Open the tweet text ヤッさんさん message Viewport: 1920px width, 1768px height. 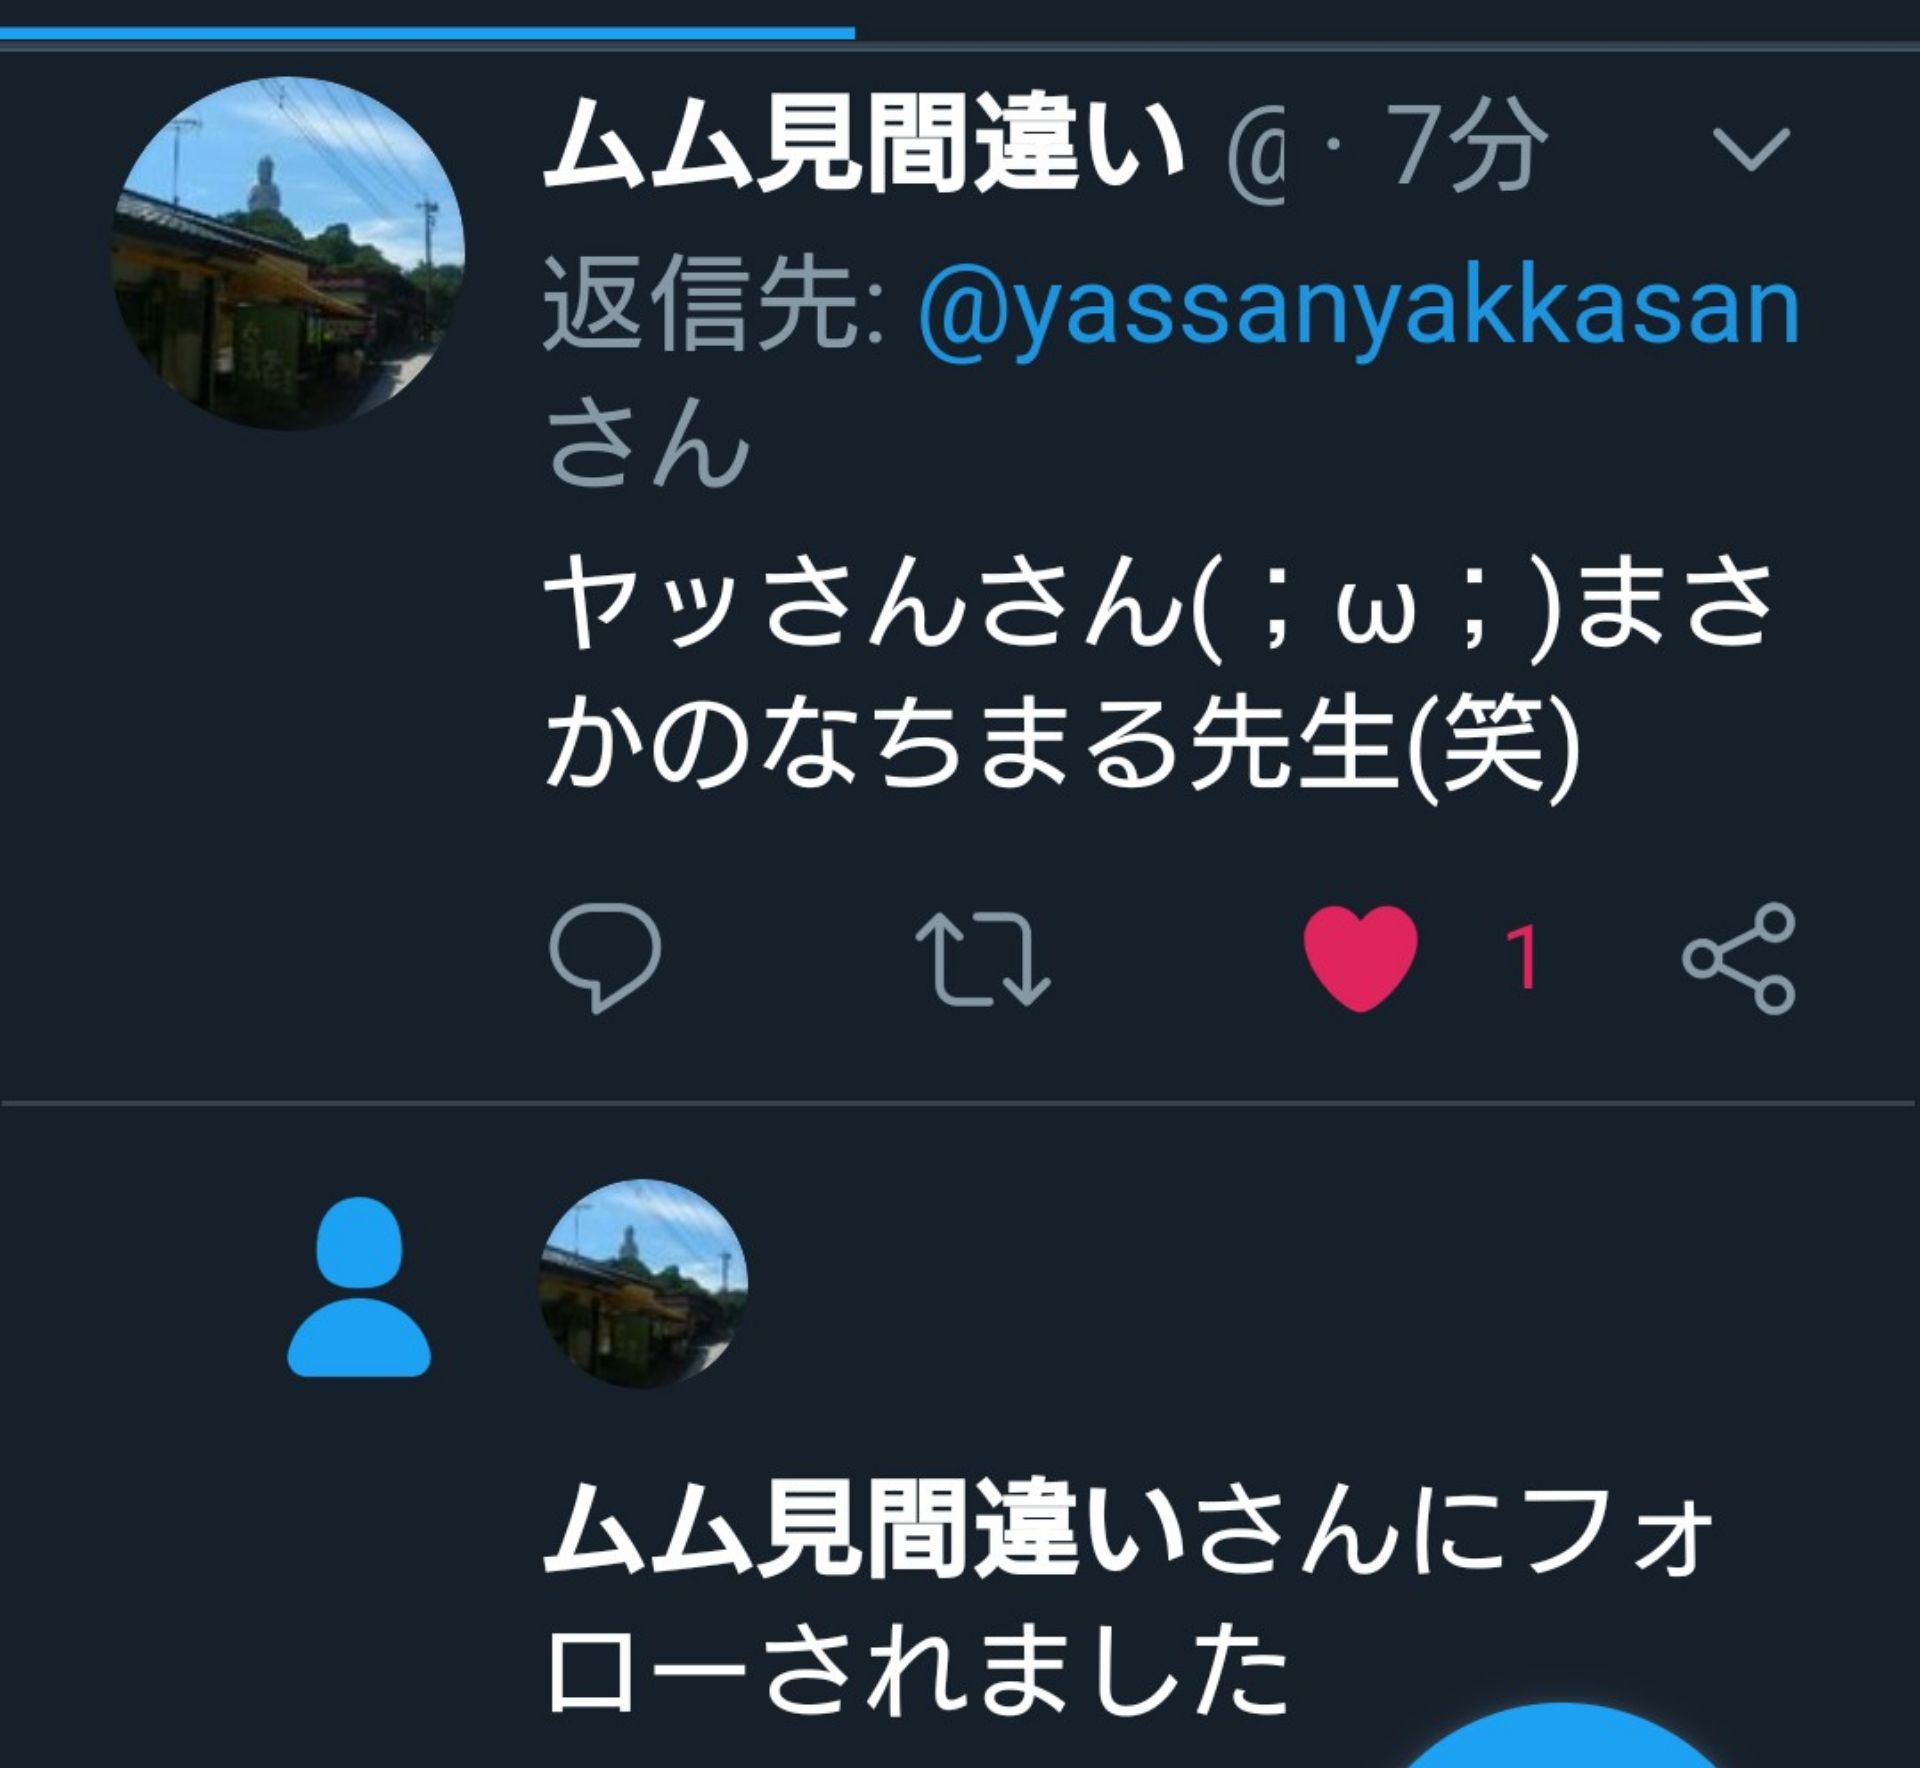point(1160,674)
